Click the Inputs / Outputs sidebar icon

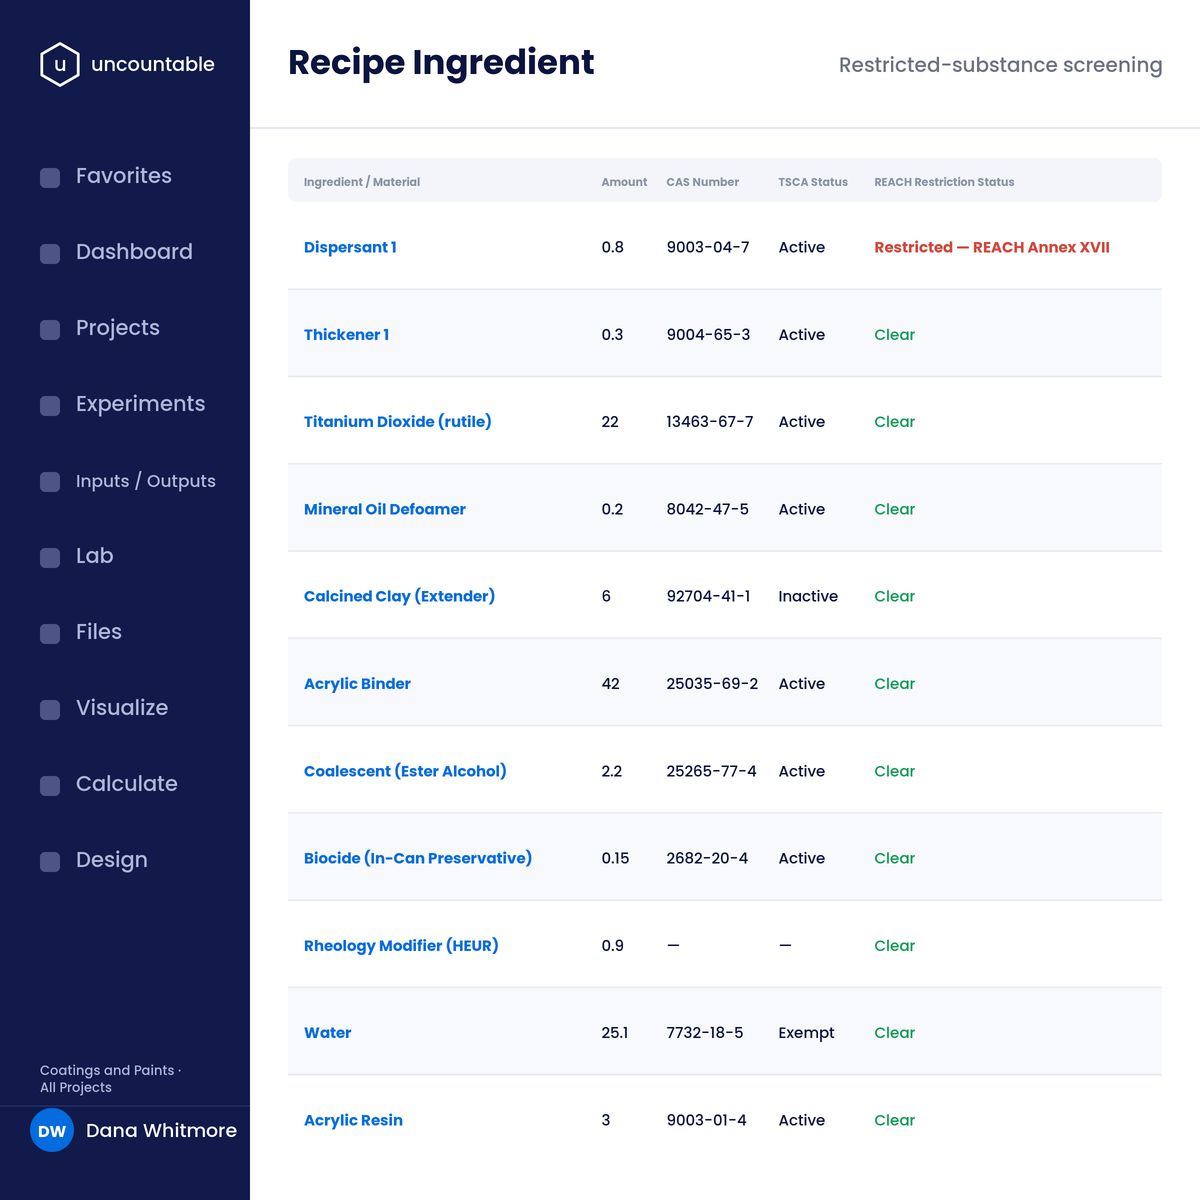[x=50, y=482]
